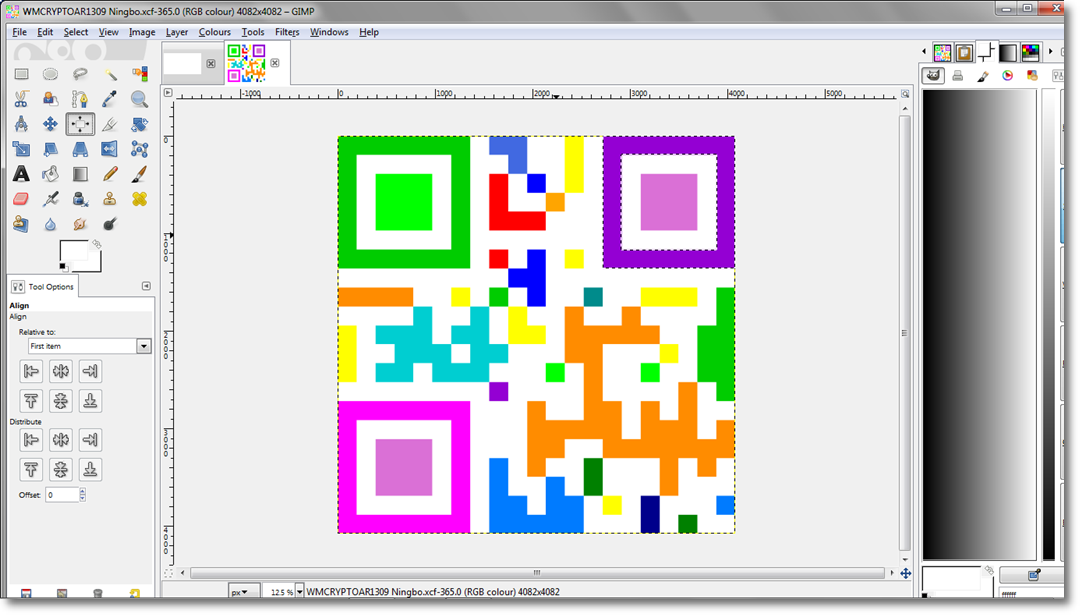Select the Ink tool
Screen dimensions: 1080x615
click(x=80, y=199)
